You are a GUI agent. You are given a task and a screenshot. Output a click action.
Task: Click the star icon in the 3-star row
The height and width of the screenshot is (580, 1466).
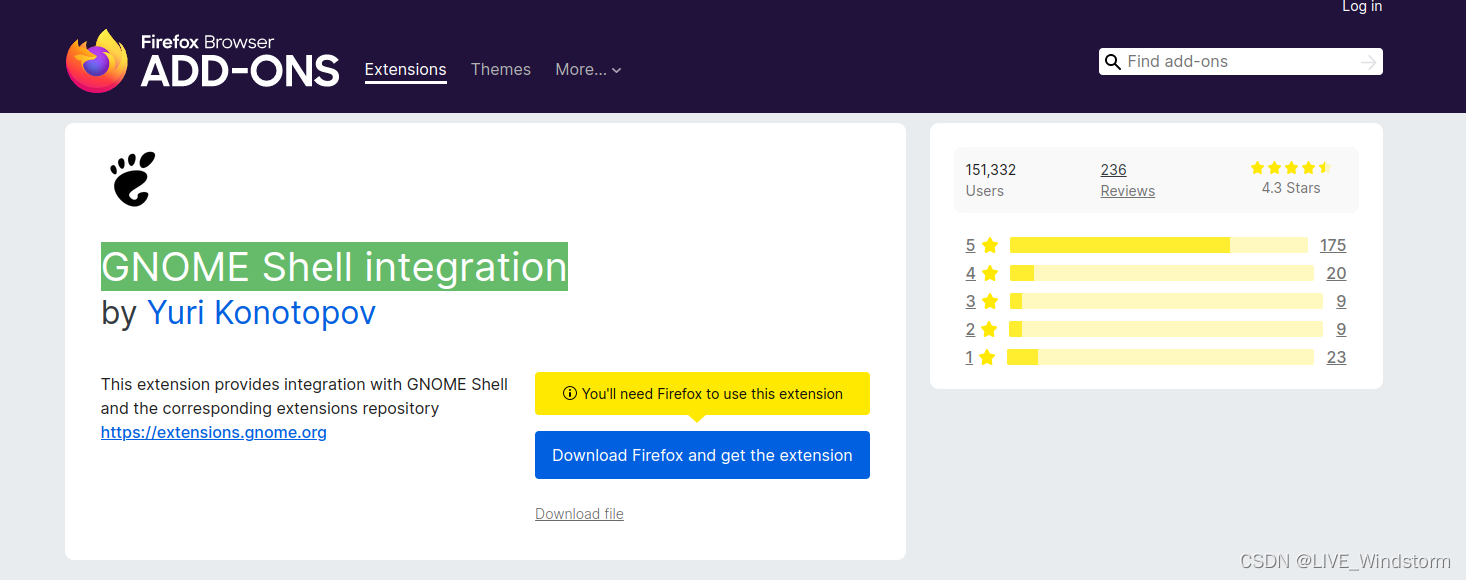[990, 301]
